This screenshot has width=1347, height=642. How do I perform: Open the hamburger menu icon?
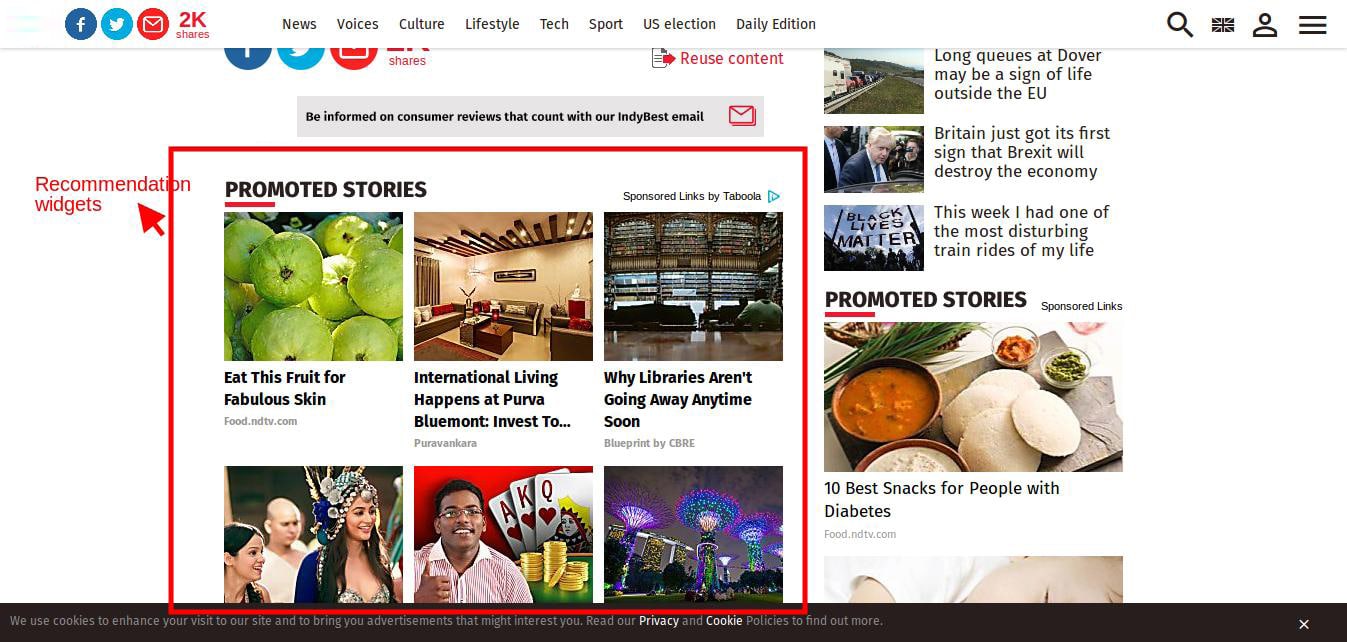tap(1312, 25)
